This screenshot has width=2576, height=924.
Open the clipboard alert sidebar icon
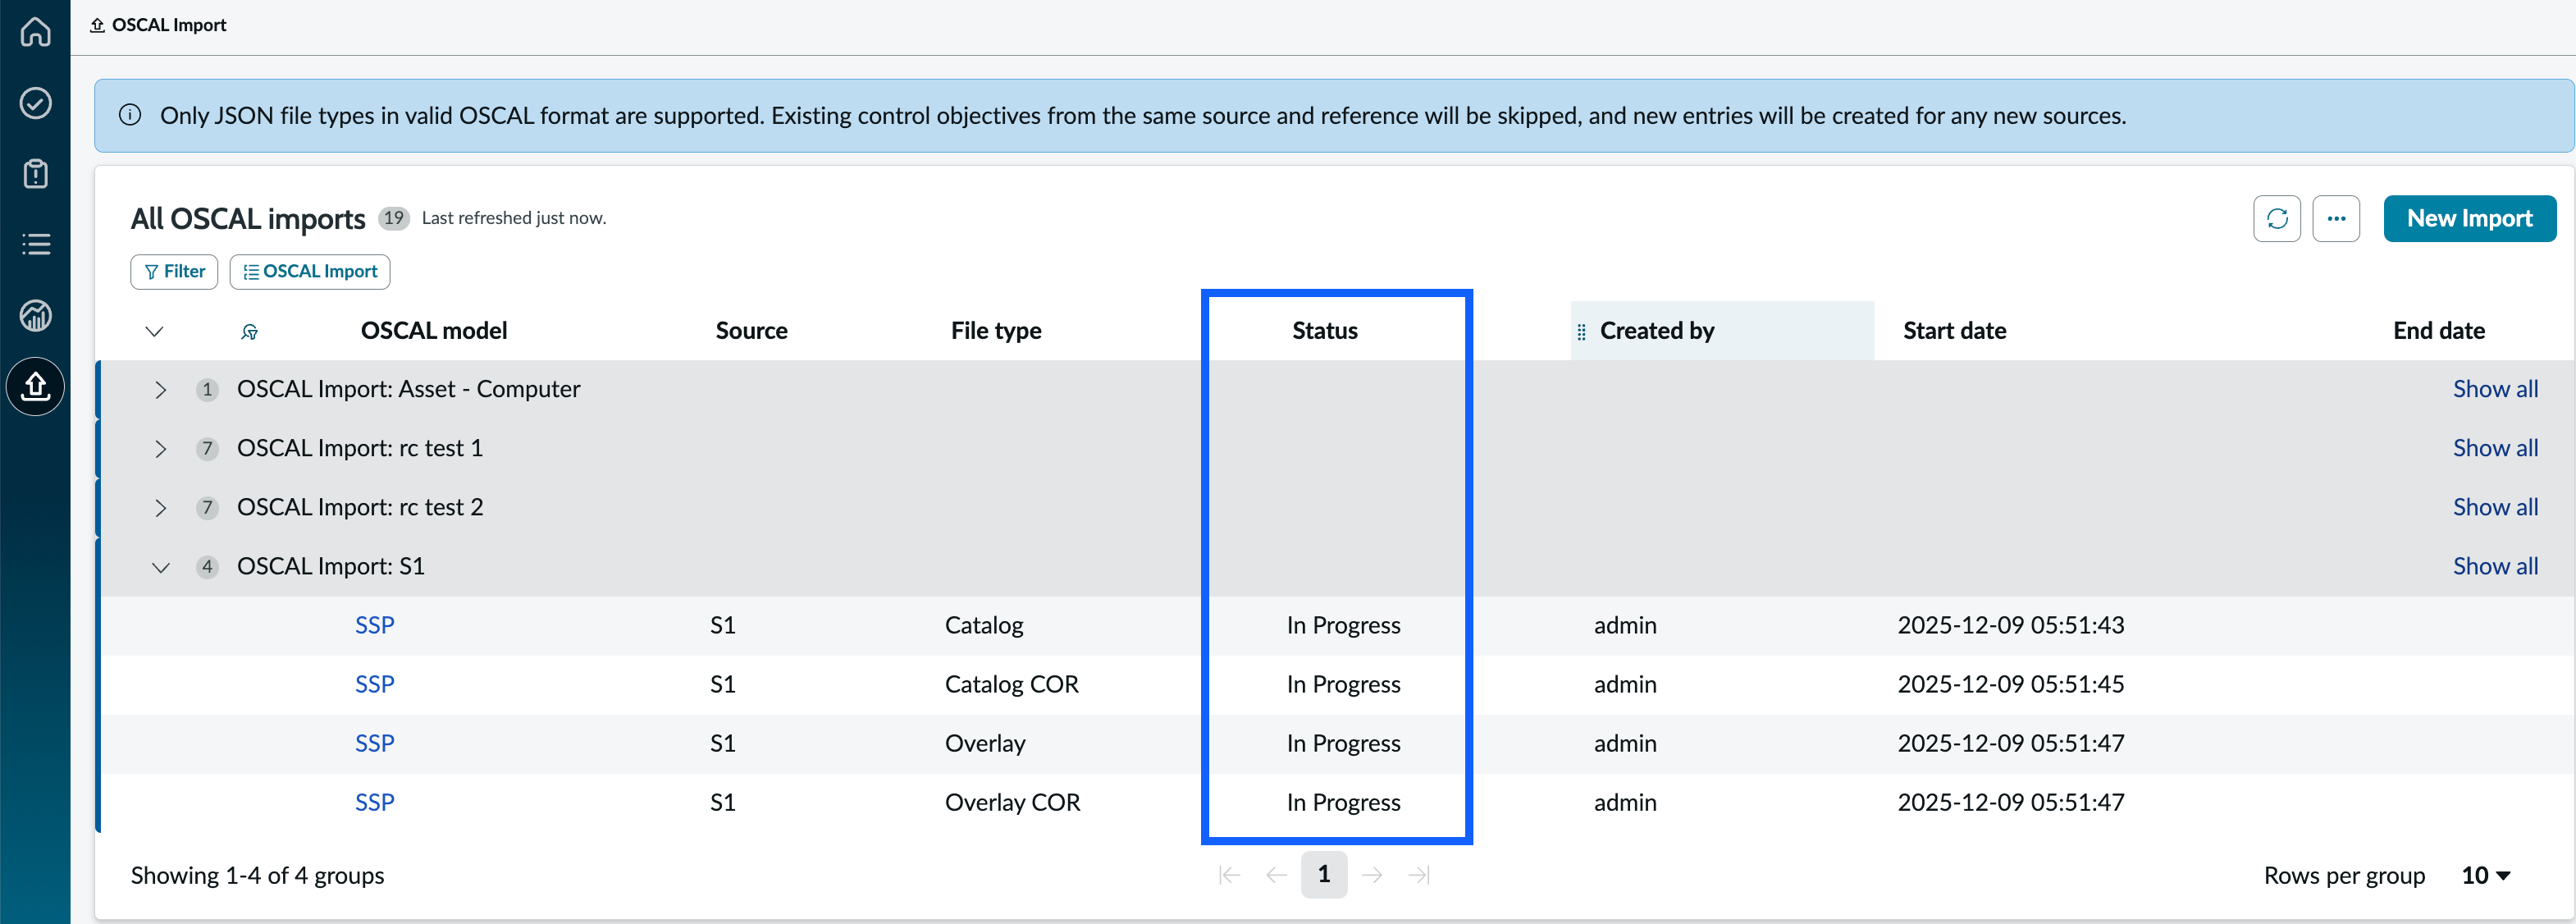[35, 174]
